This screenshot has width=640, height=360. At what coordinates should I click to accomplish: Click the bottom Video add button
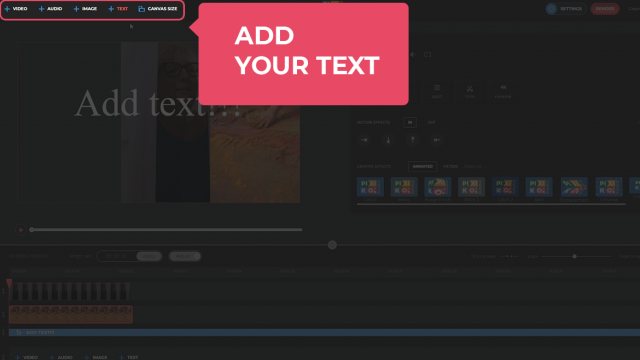coord(27,357)
